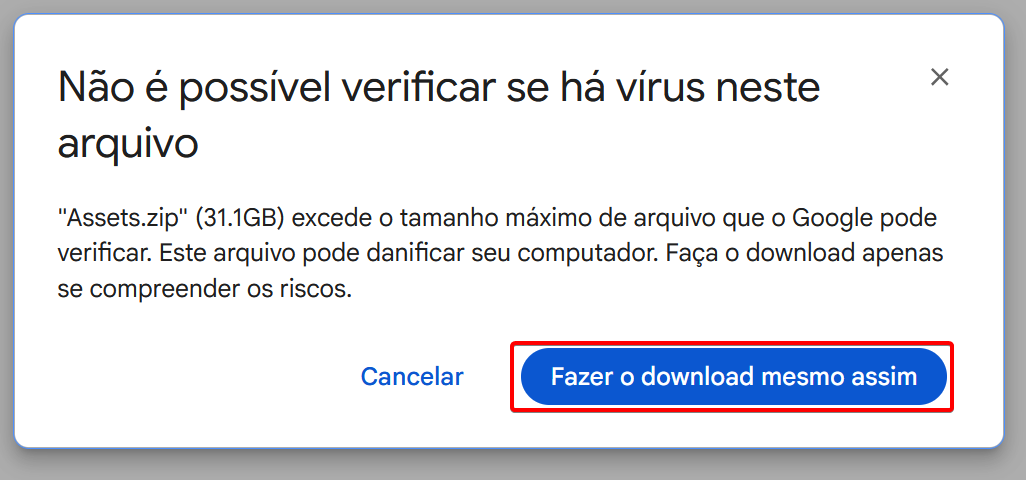
Task: Dismiss the dialog using the X icon
Action: 940,77
